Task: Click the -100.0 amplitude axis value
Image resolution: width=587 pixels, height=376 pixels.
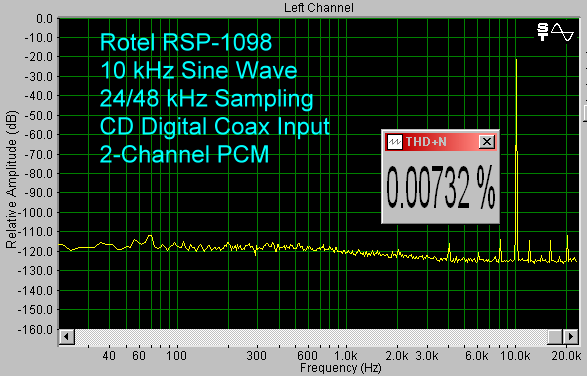Action: [36, 213]
